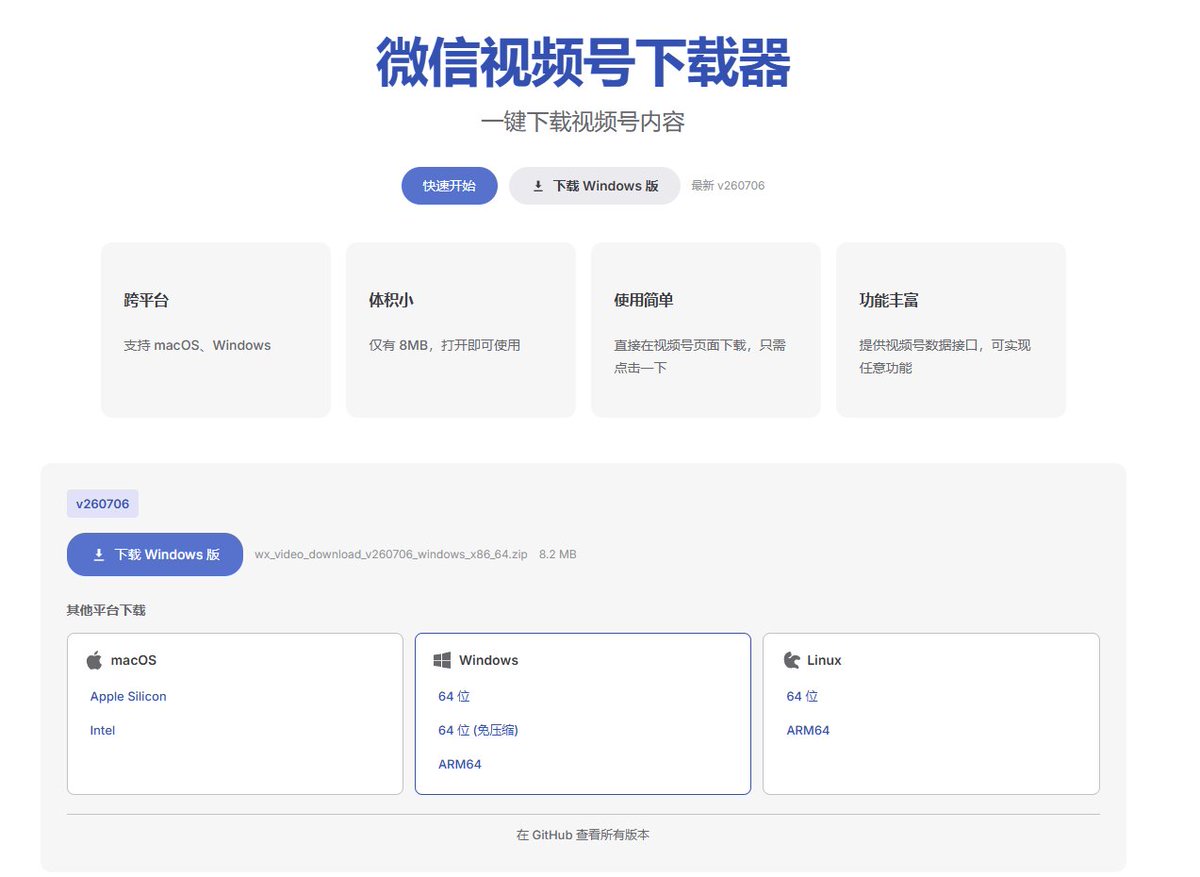Image resolution: width=1200 pixels, height=877 pixels.
Task: Click the top 下载 Windows 版 gray button
Action: point(594,186)
